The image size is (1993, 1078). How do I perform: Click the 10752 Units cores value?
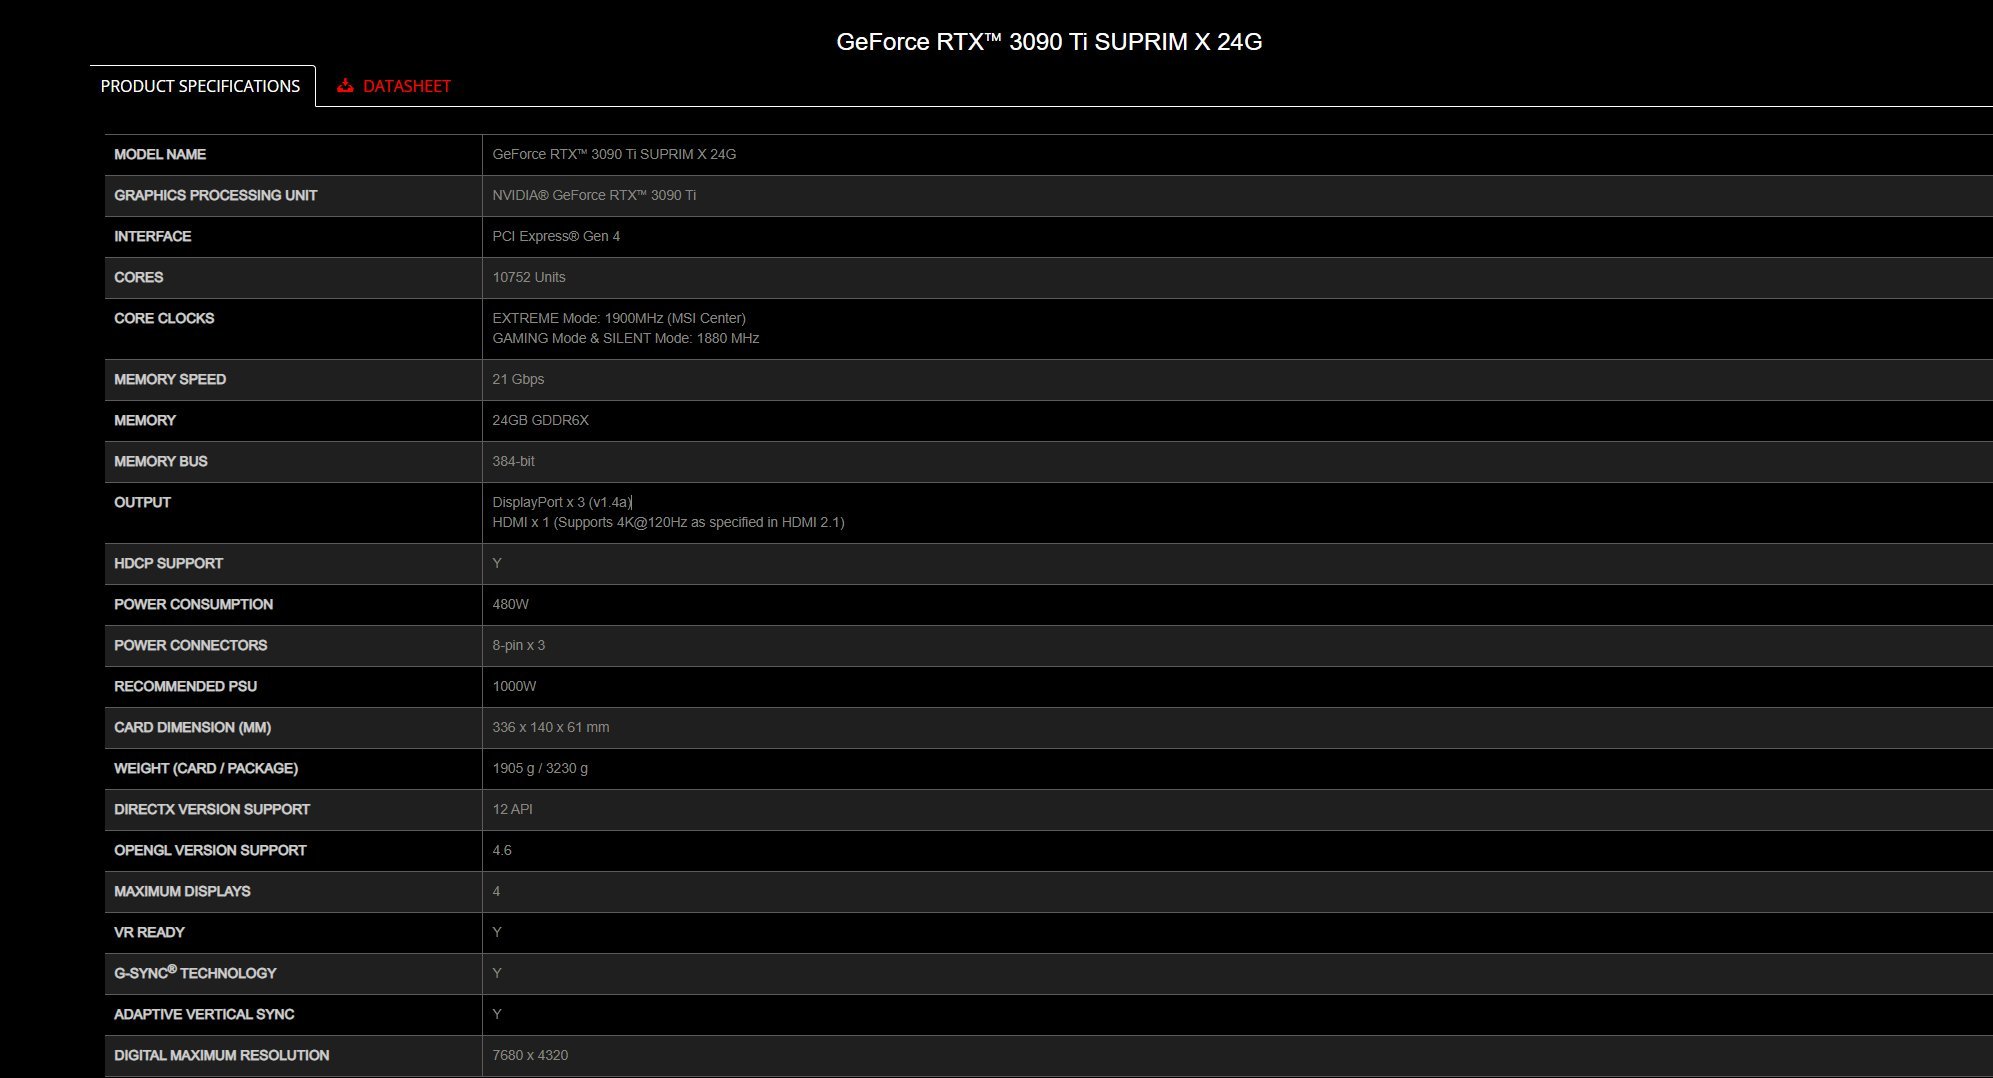pyautogui.click(x=528, y=277)
